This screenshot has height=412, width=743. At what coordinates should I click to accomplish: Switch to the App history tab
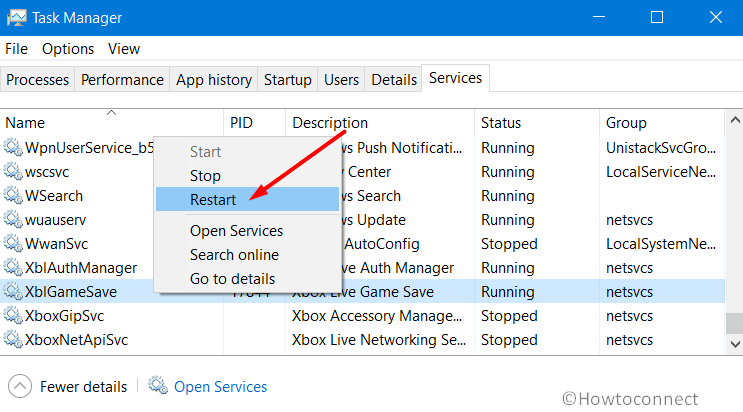point(214,80)
